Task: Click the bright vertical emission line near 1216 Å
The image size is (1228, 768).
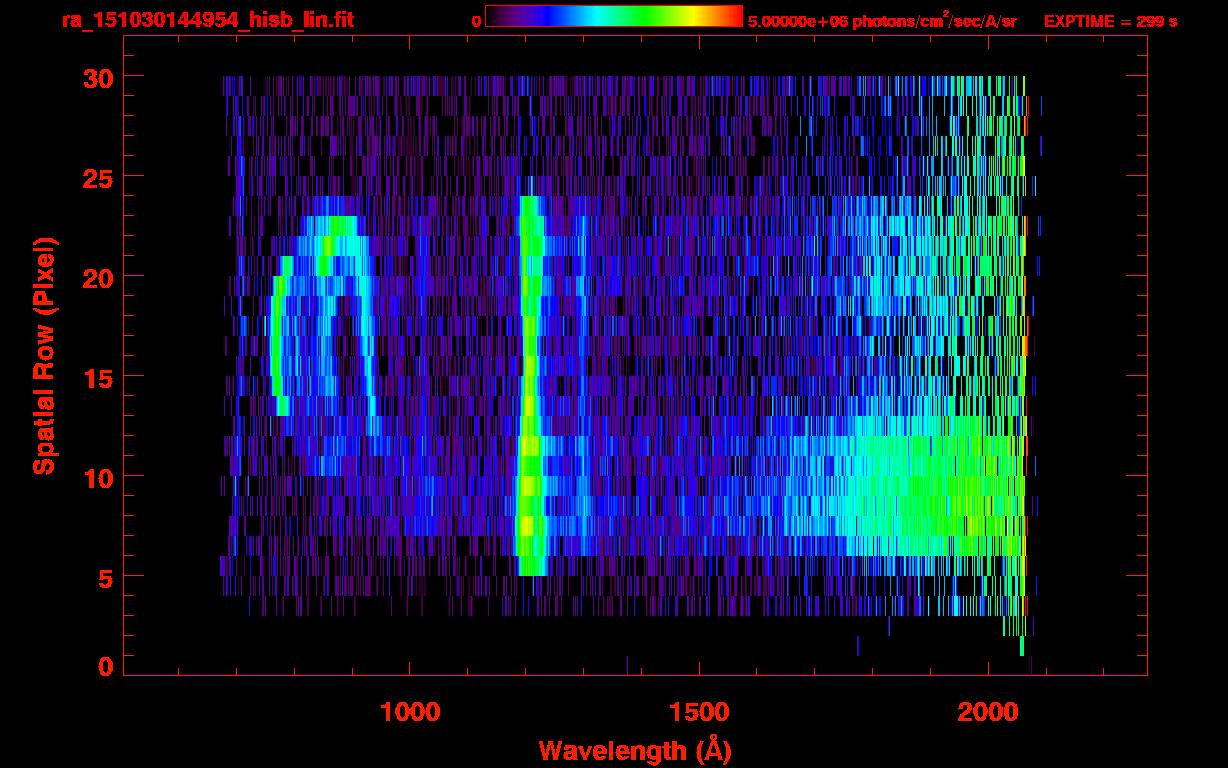Action: click(x=530, y=386)
